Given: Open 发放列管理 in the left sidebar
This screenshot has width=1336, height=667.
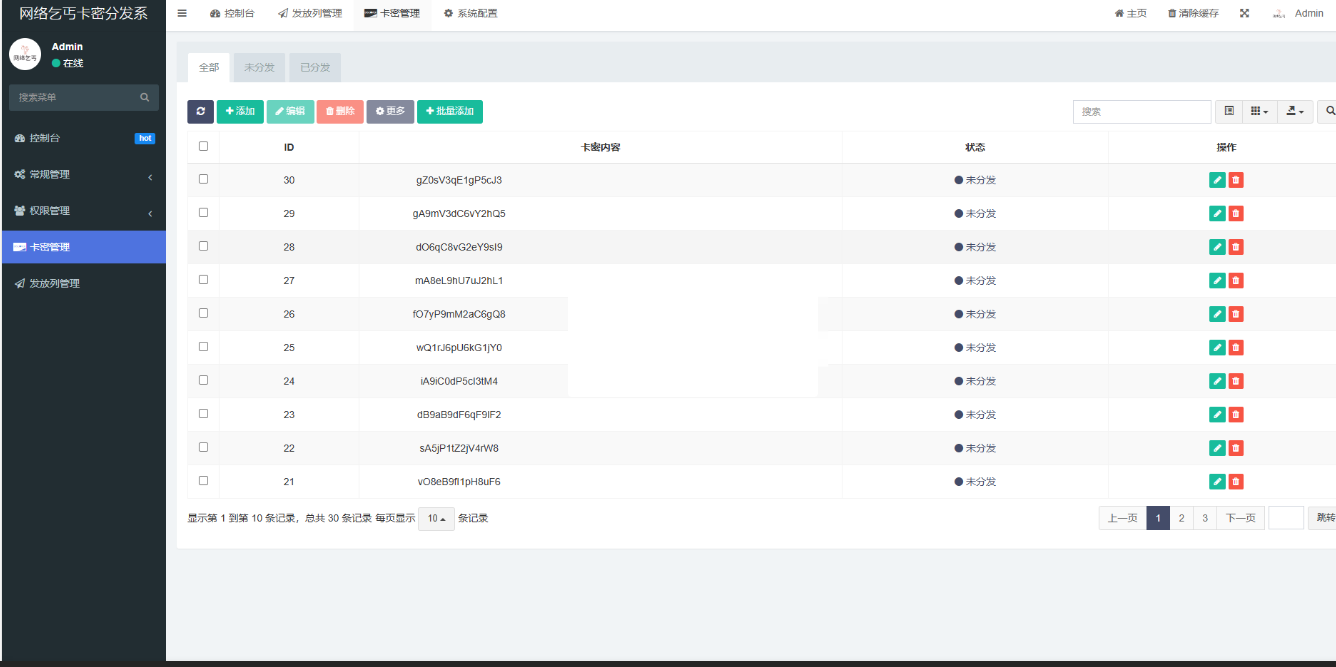Looking at the screenshot, I should [x=55, y=283].
